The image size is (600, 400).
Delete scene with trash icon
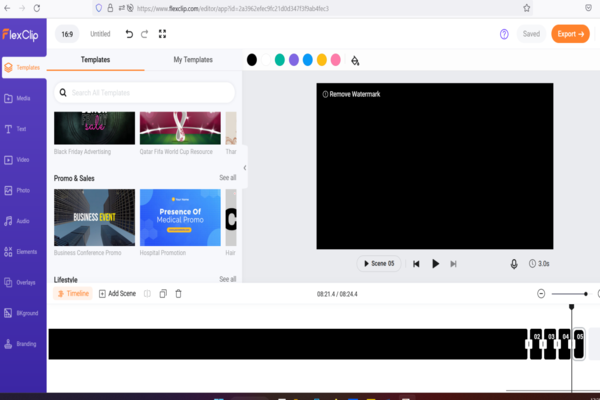point(178,294)
